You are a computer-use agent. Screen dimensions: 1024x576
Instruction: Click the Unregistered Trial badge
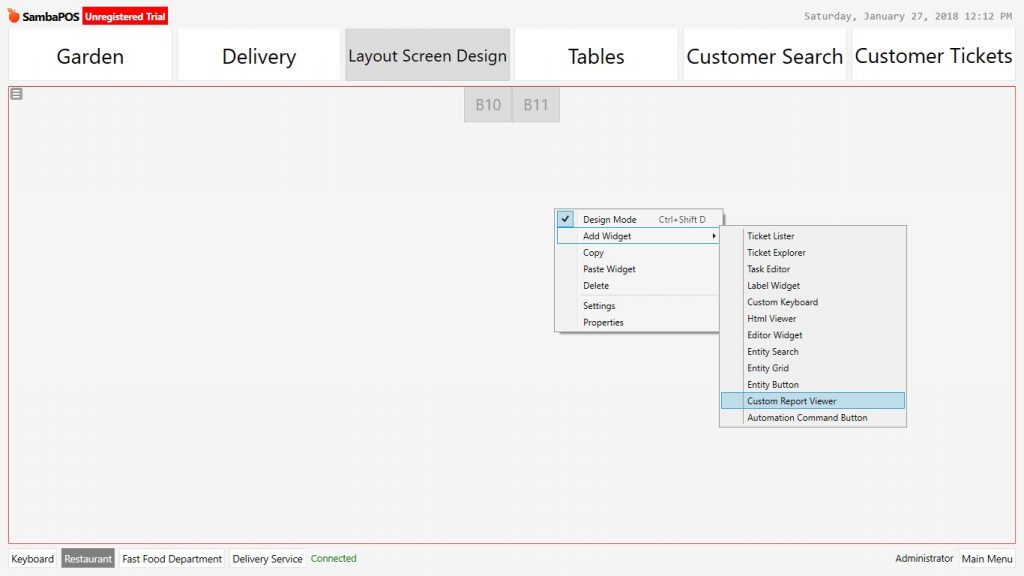coord(125,16)
